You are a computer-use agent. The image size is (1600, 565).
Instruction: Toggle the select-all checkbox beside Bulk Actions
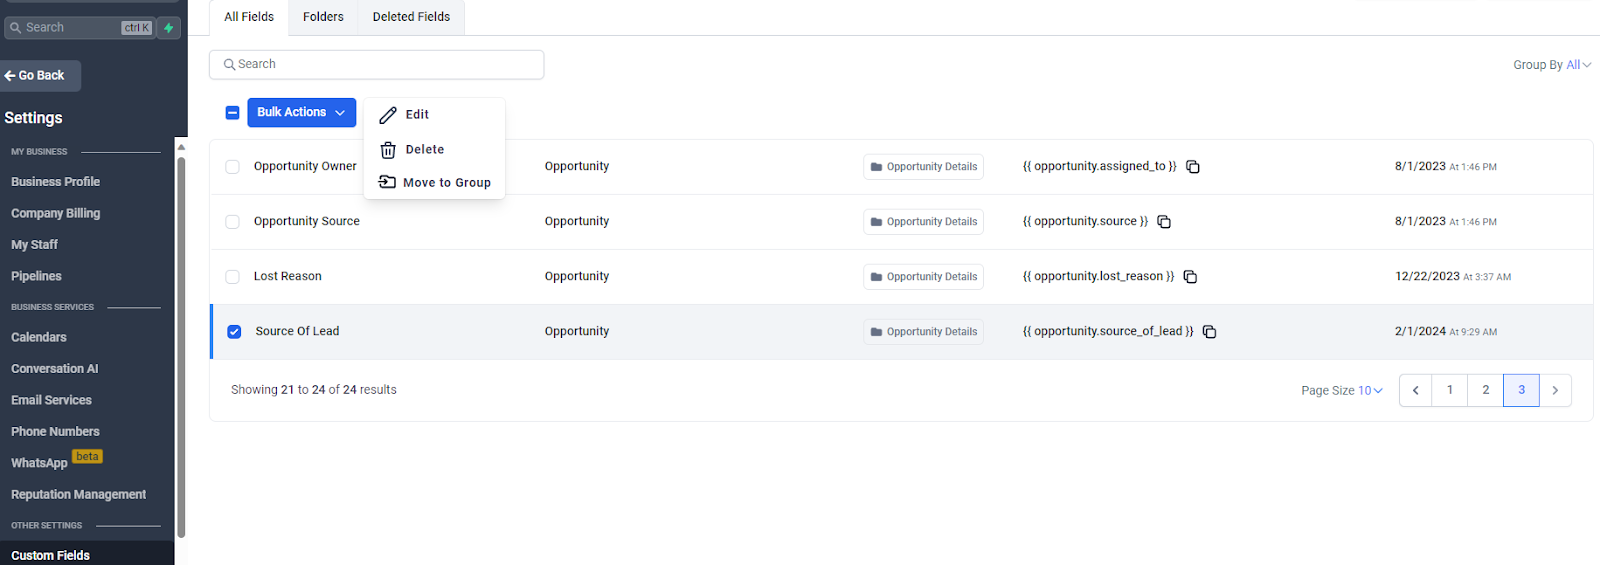coord(232,113)
